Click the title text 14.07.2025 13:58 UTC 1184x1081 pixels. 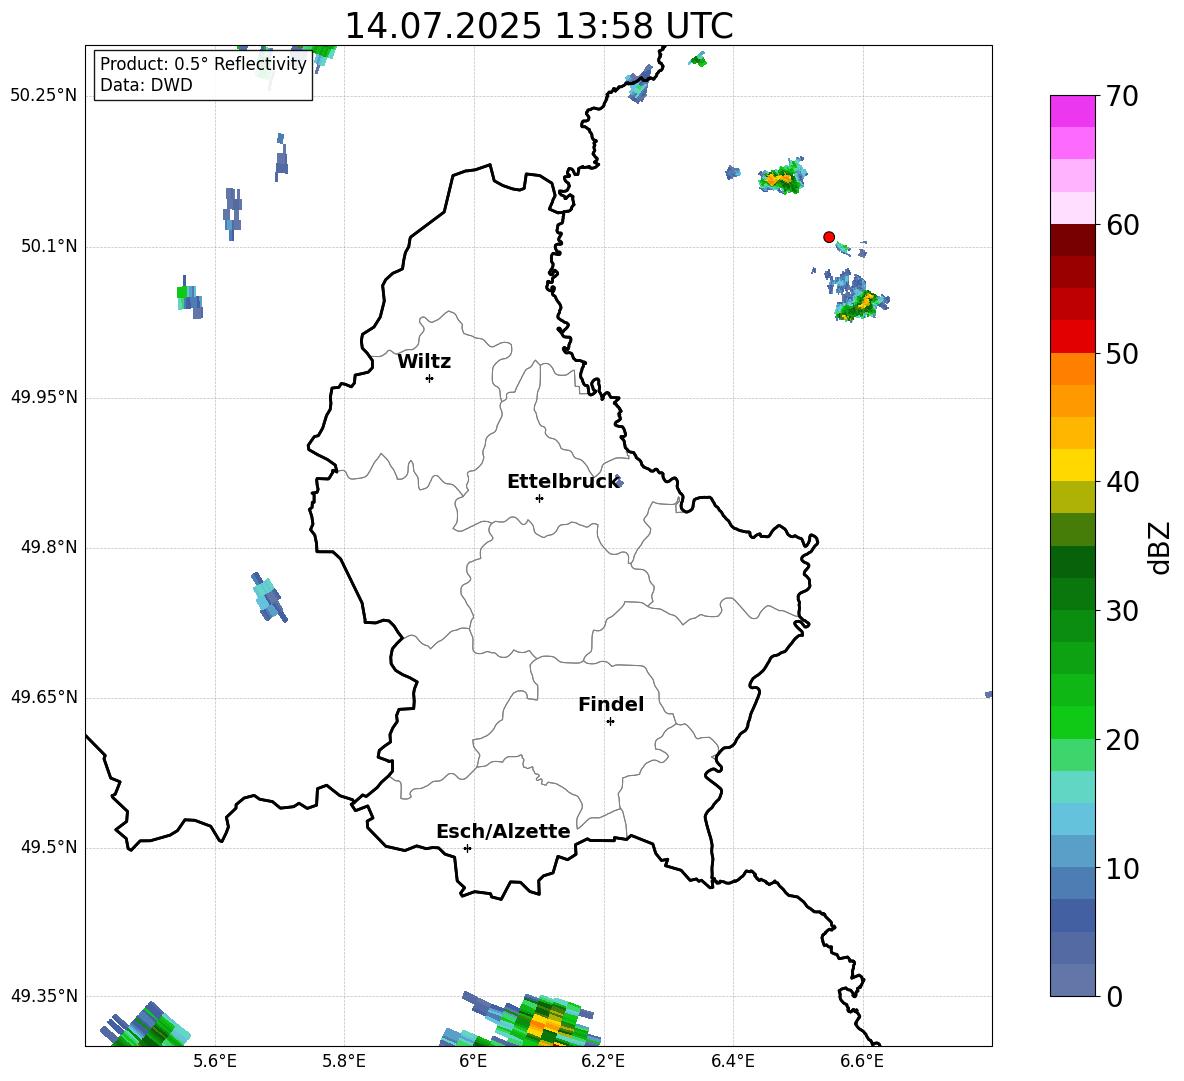click(x=538, y=26)
